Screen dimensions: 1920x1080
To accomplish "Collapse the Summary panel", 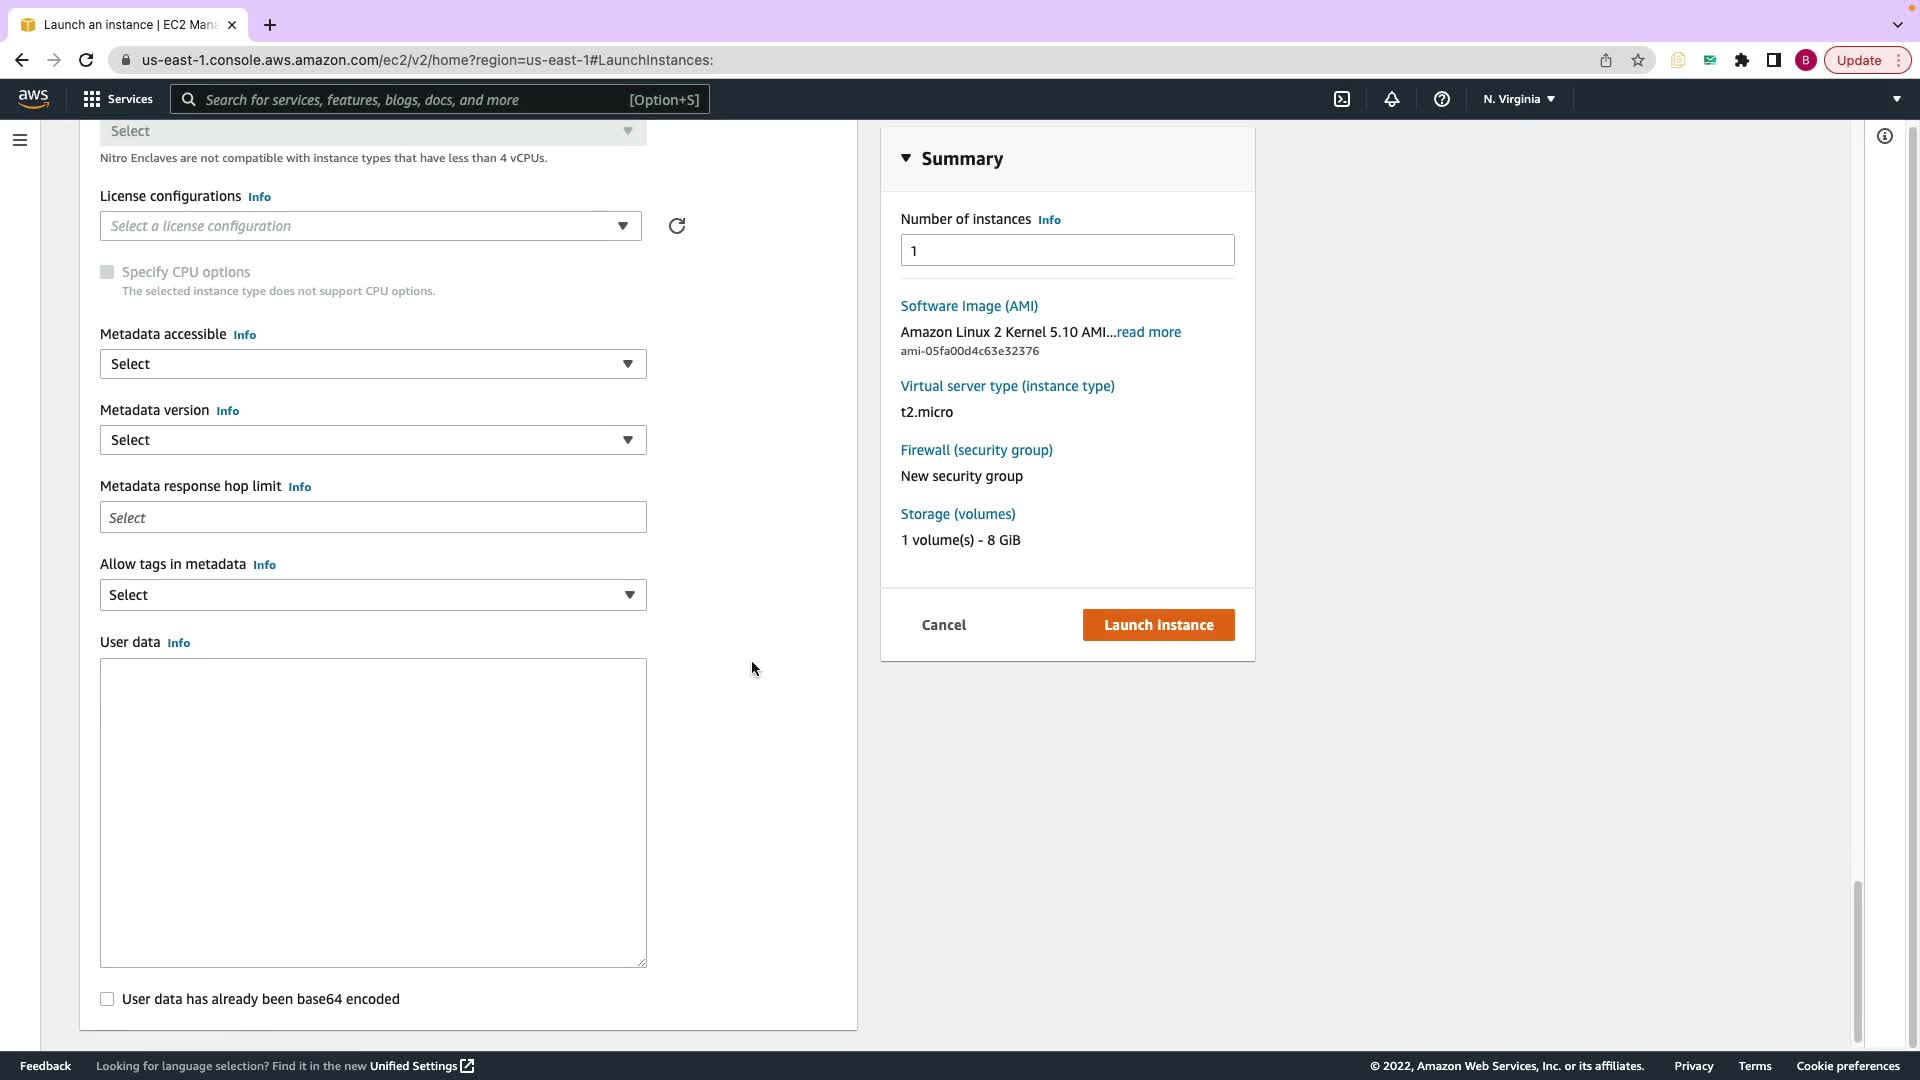I will [906, 158].
